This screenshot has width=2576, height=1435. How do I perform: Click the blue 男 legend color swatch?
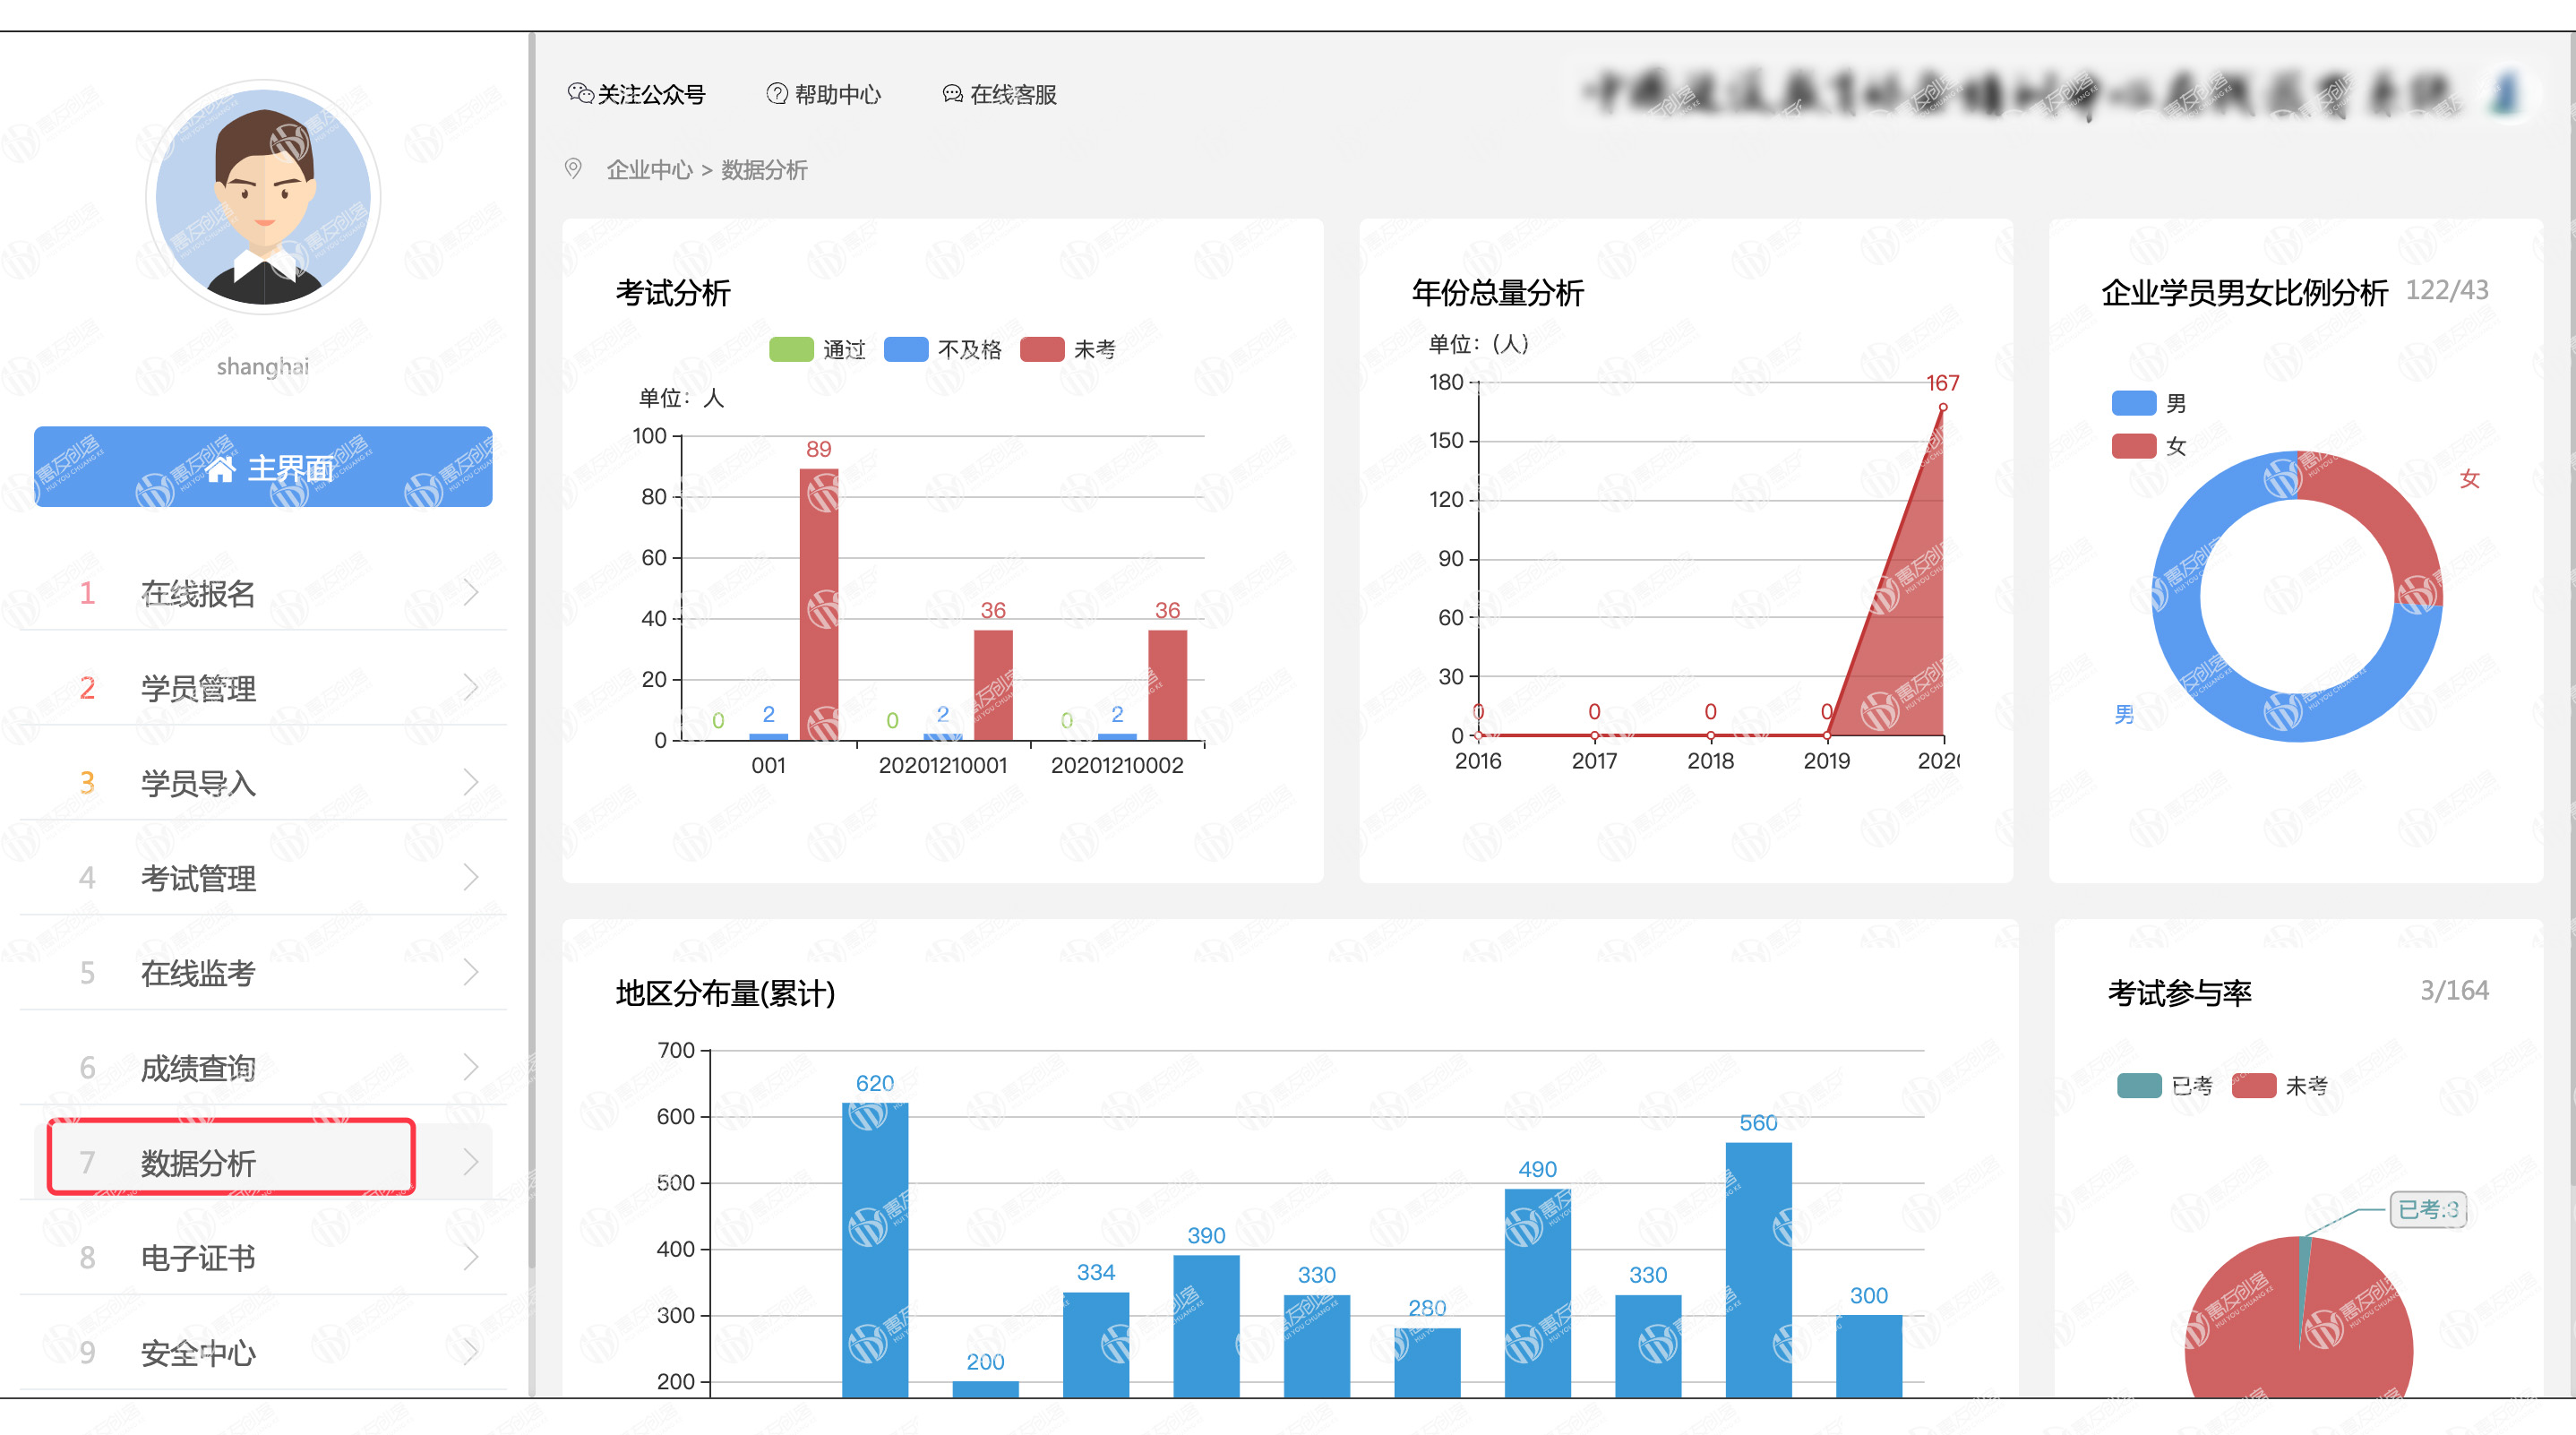click(2133, 403)
